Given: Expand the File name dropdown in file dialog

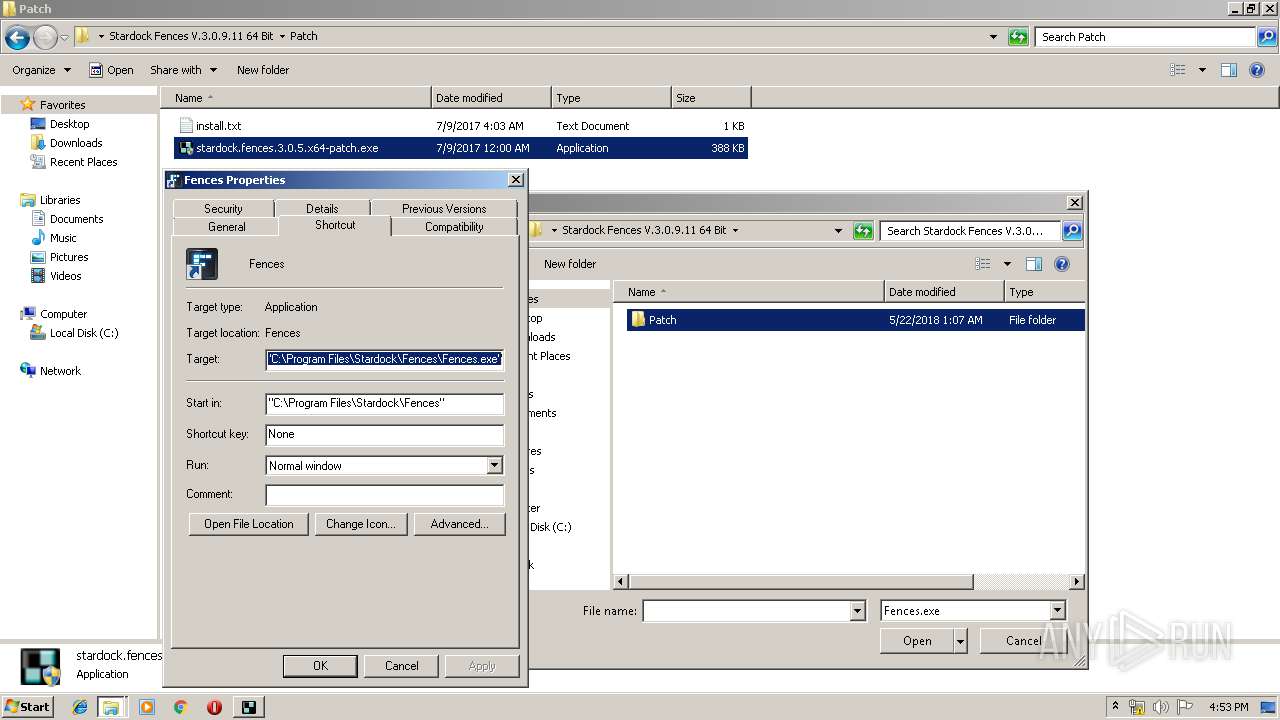Looking at the screenshot, I should [857, 611].
